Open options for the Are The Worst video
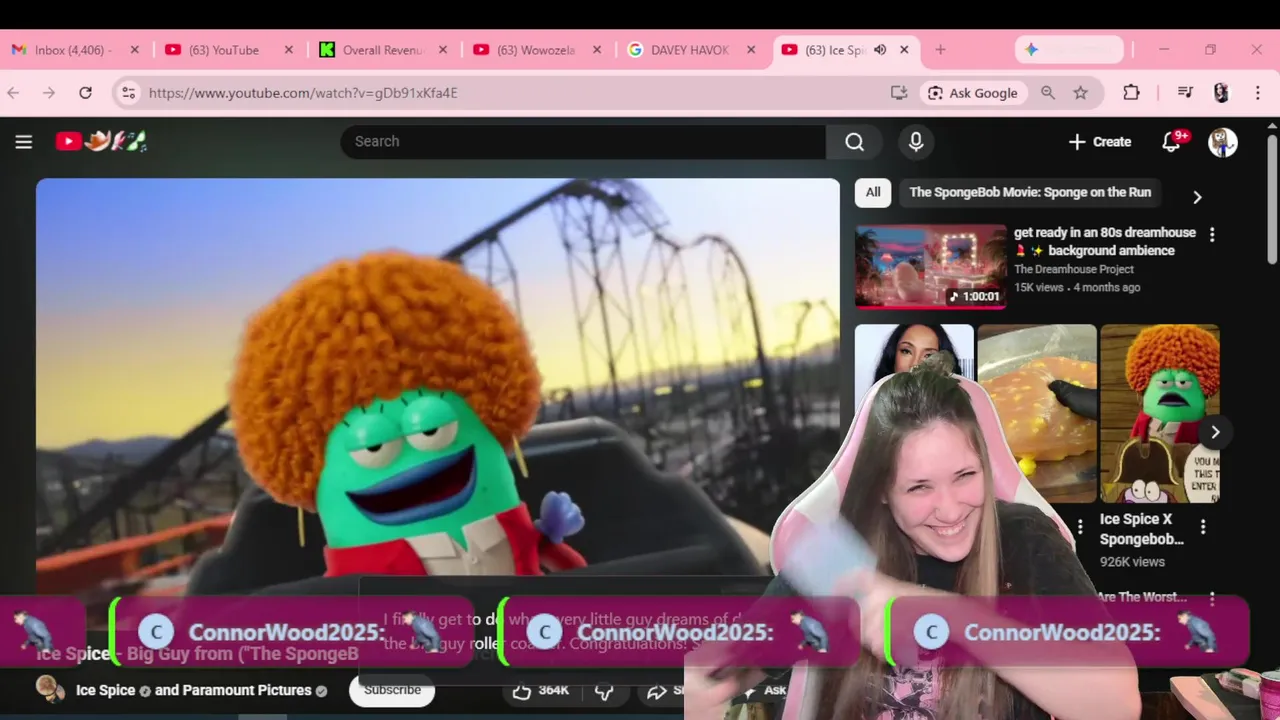This screenshot has height=720, width=1280. click(1212, 599)
